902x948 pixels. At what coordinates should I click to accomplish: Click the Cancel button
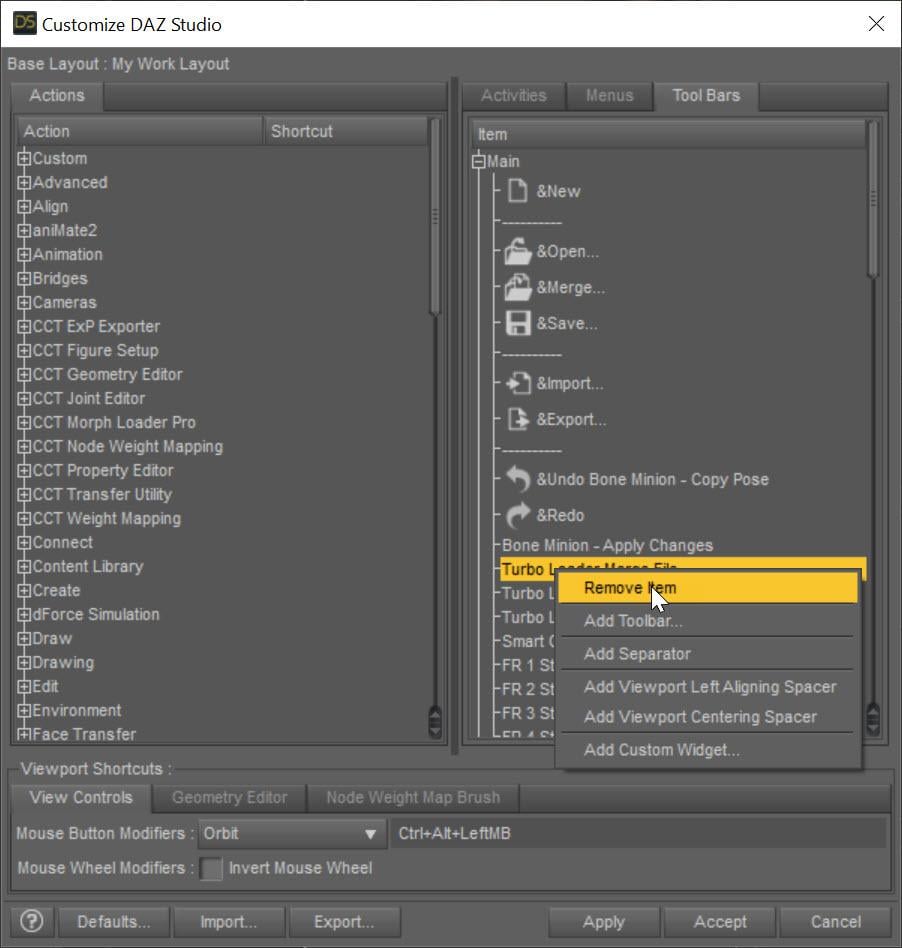tap(835, 922)
